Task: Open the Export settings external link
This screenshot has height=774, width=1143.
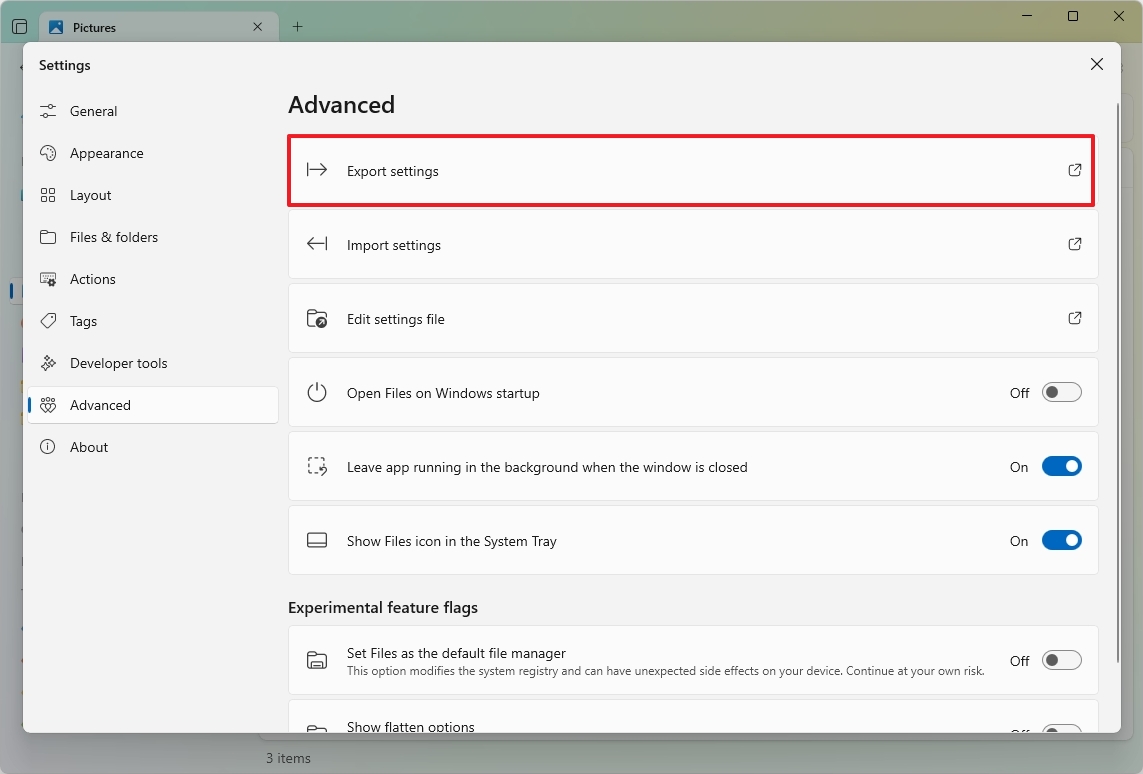Action: point(1075,170)
